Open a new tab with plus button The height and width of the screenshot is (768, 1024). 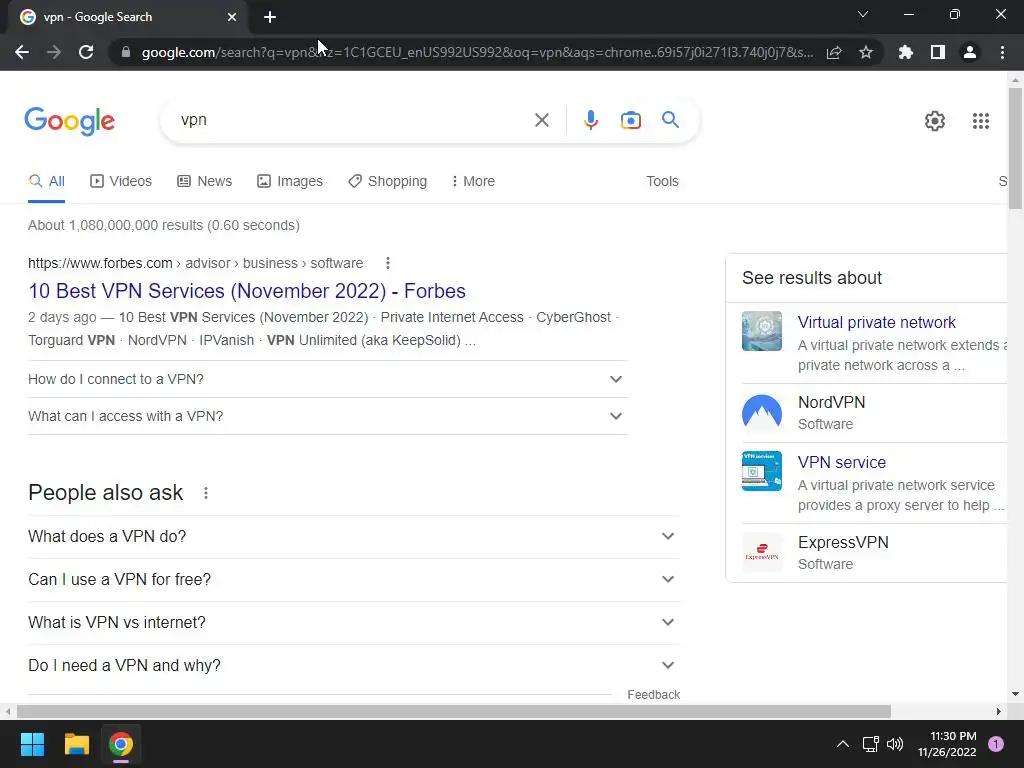pyautogui.click(x=270, y=17)
